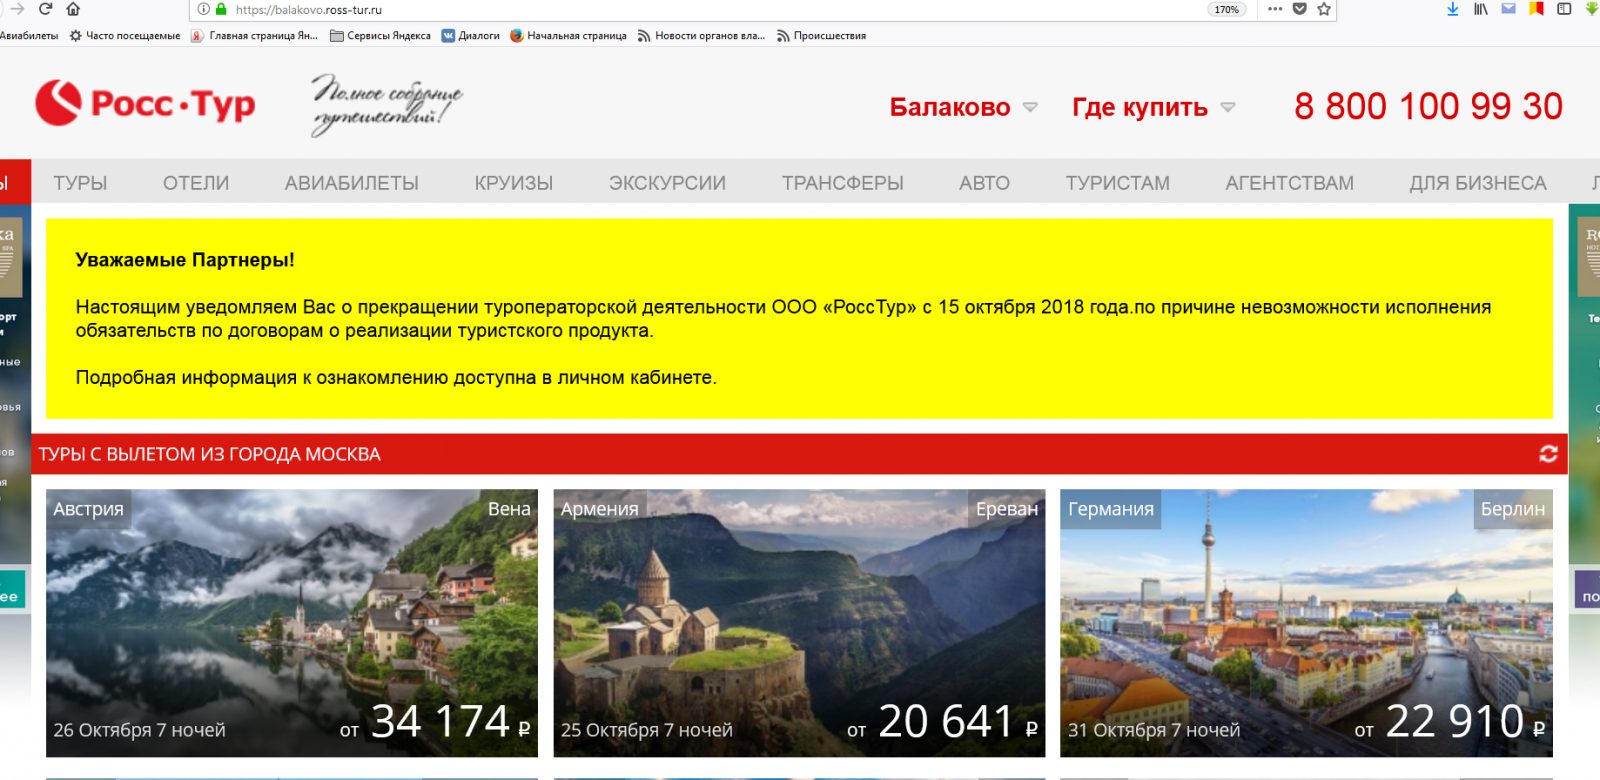Image resolution: width=1600 pixels, height=780 pixels.
Task: Open the Firefox library icon
Action: coord(1481,9)
